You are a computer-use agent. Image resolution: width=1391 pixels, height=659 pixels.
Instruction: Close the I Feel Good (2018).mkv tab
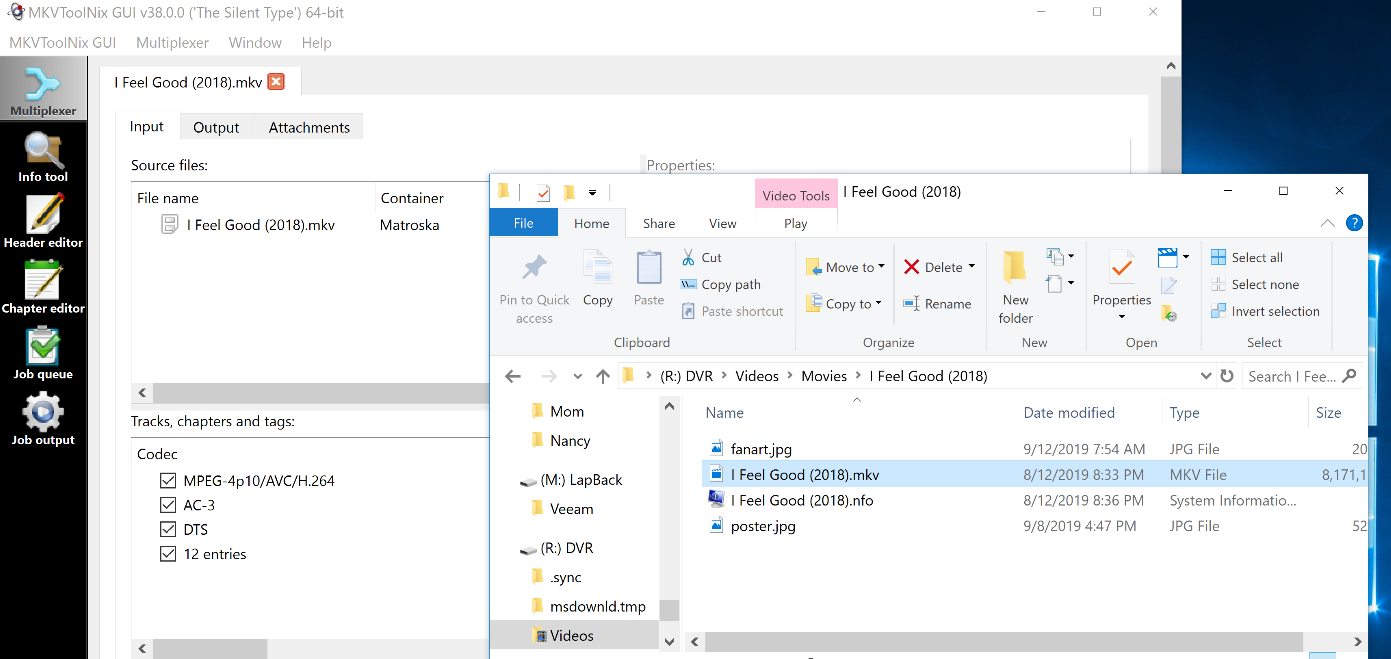click(x=276, y=82)
